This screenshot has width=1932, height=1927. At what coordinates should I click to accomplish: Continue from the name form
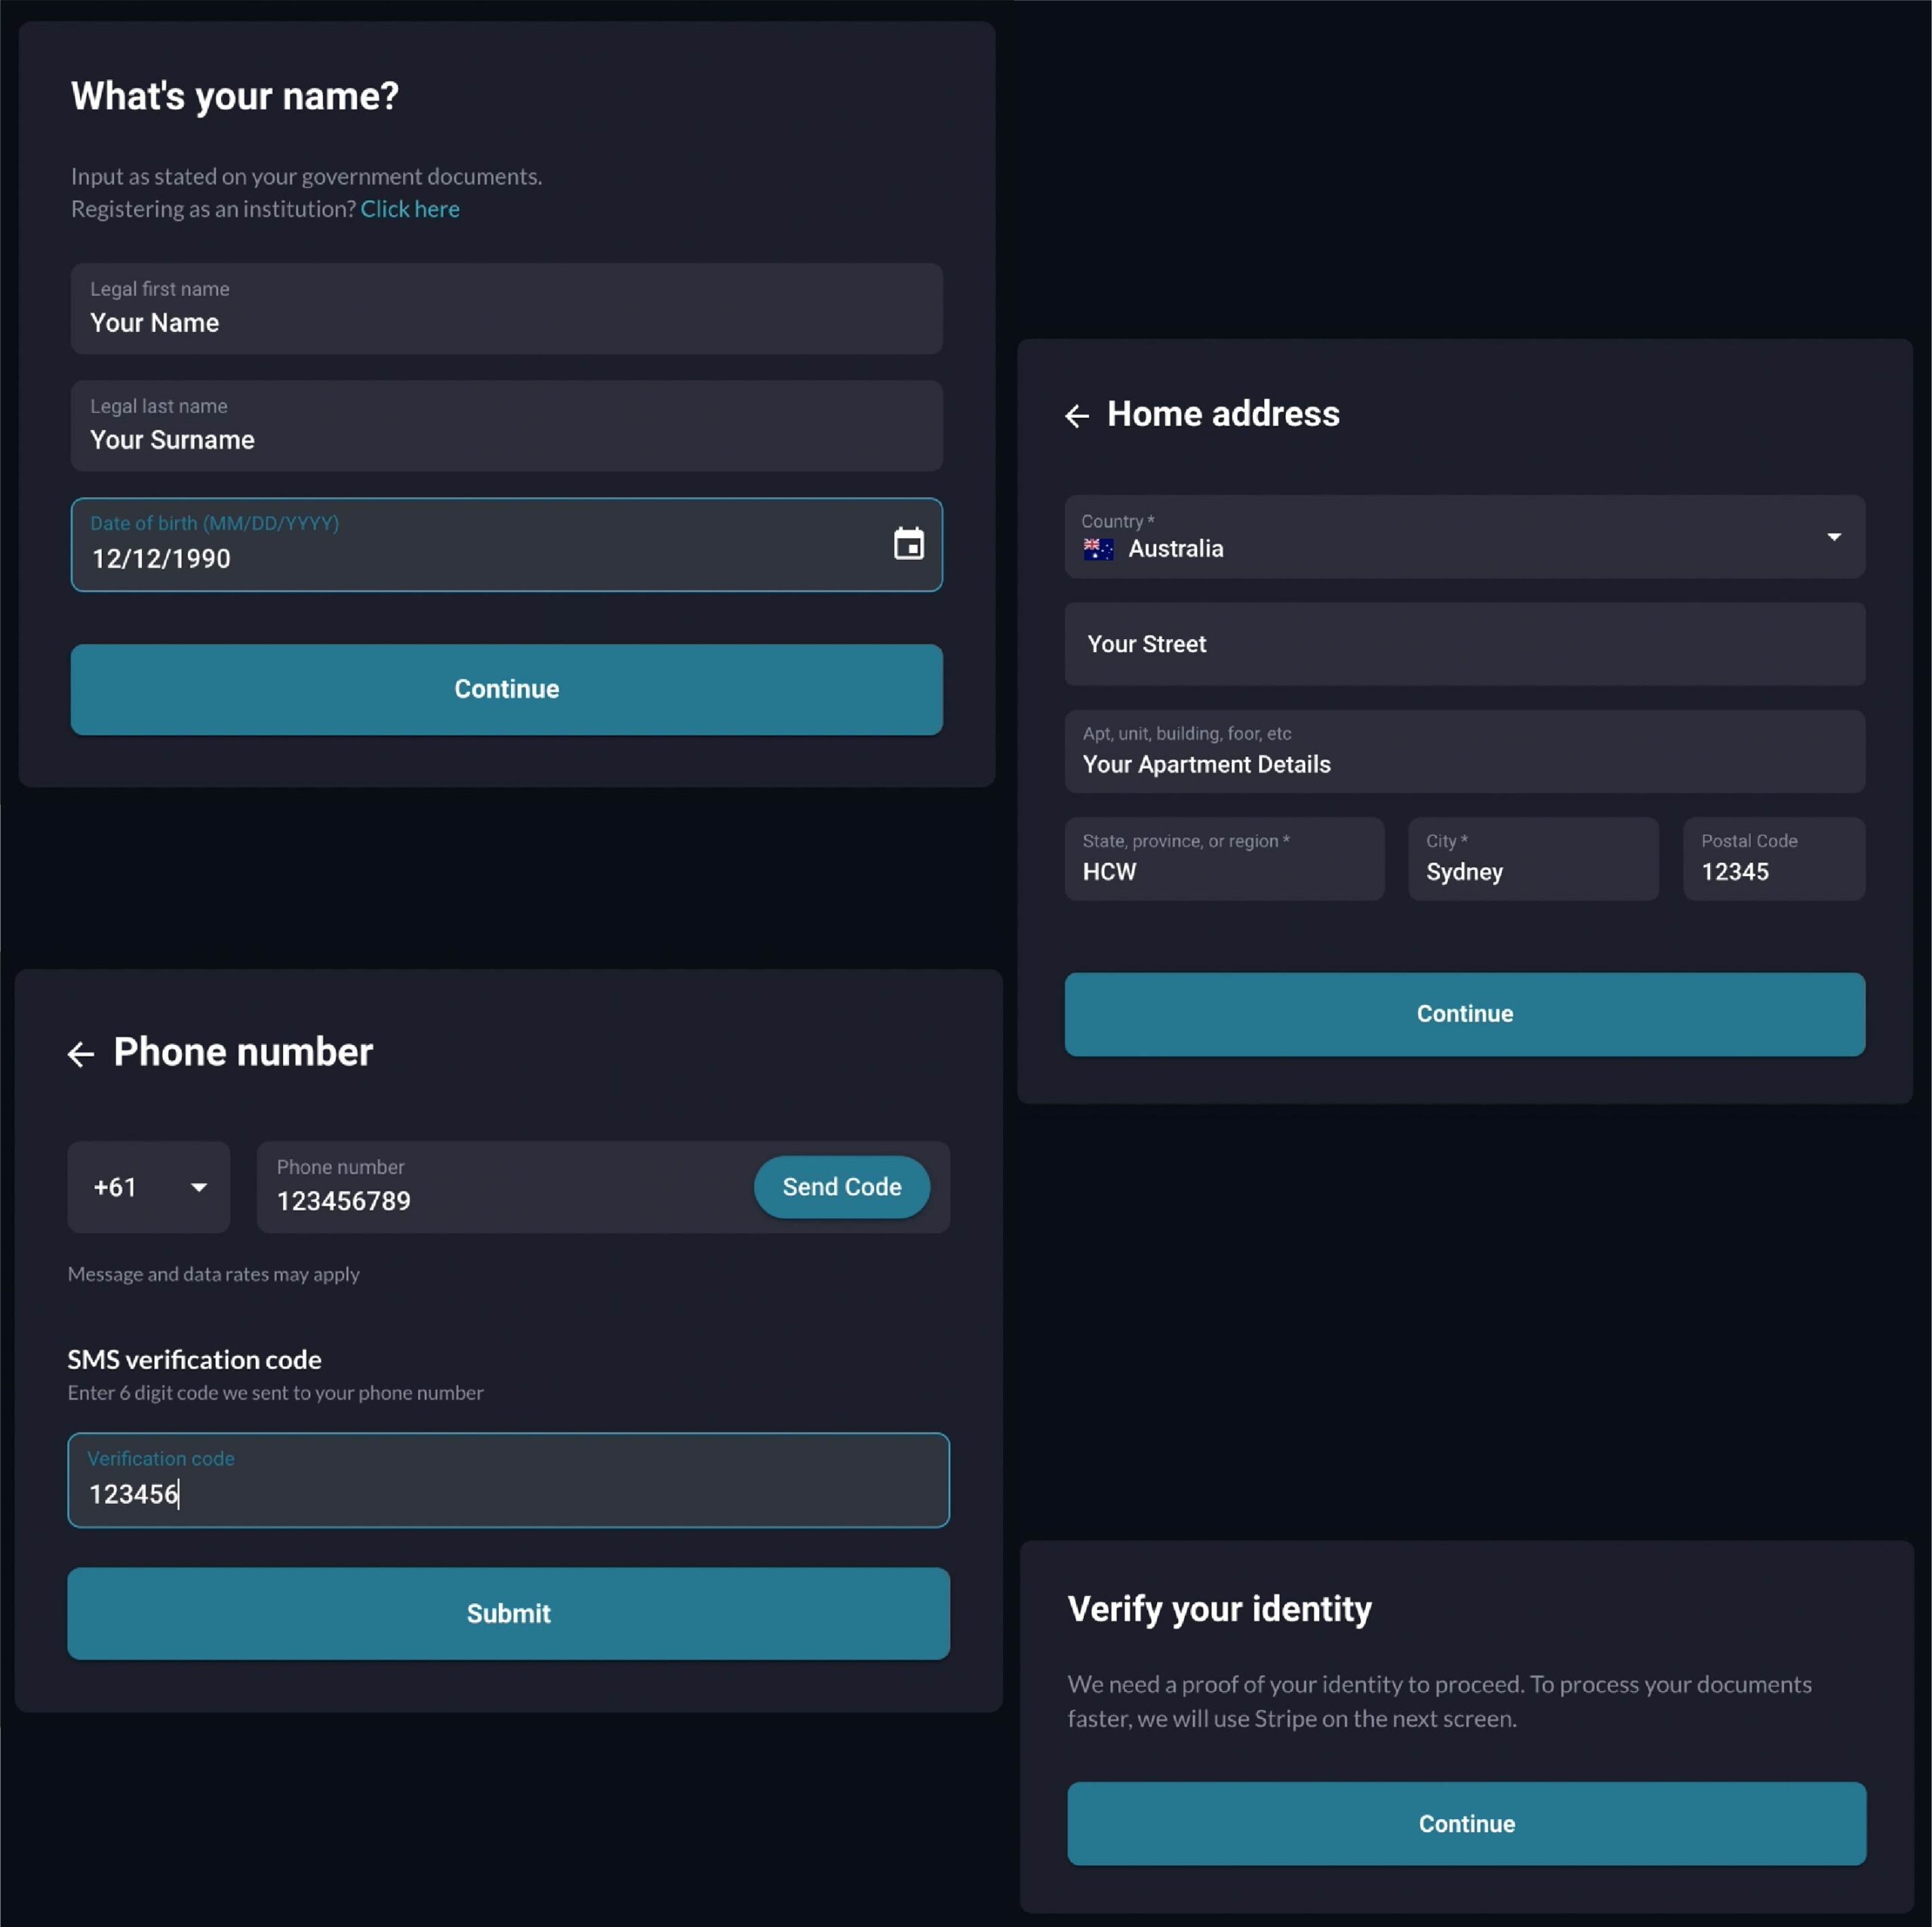pos(506,689)
